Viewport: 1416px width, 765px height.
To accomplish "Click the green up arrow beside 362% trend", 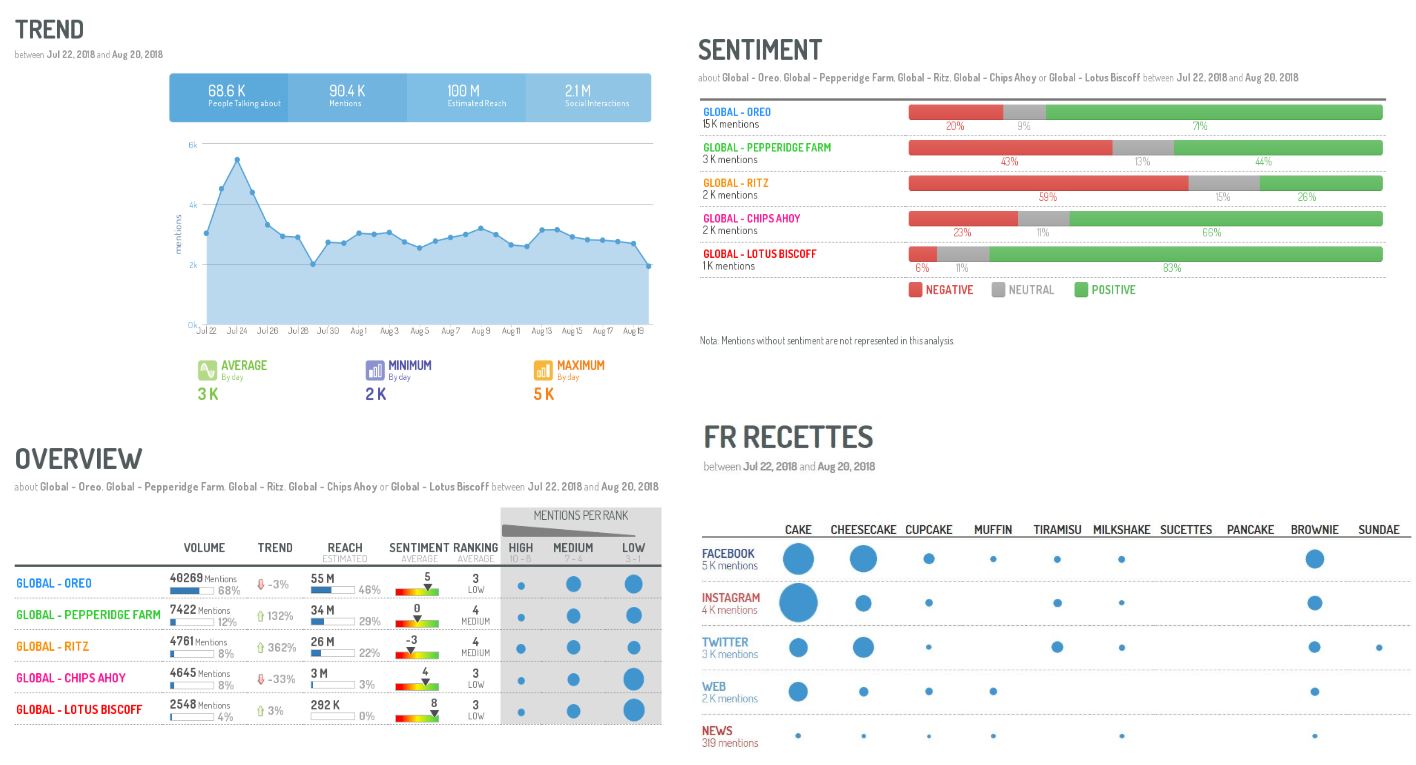I will 261,648.
